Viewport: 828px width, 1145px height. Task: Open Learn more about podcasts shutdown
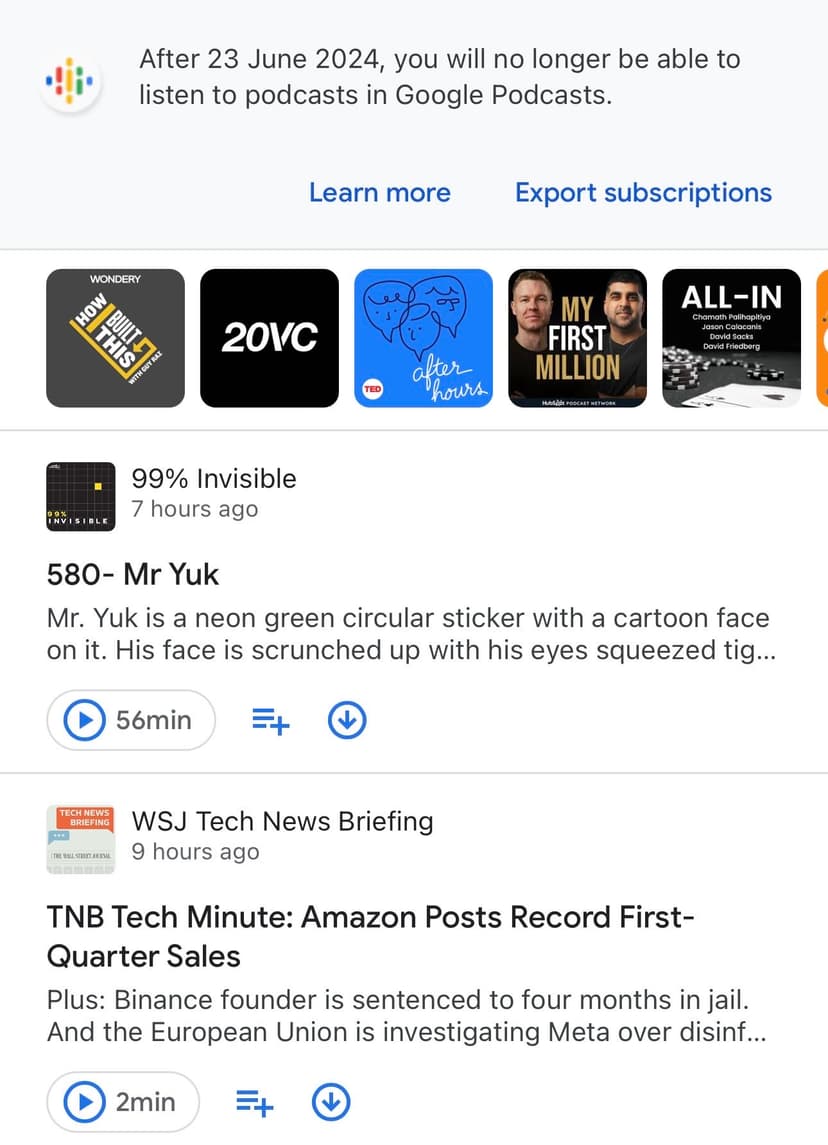(379, 192)
